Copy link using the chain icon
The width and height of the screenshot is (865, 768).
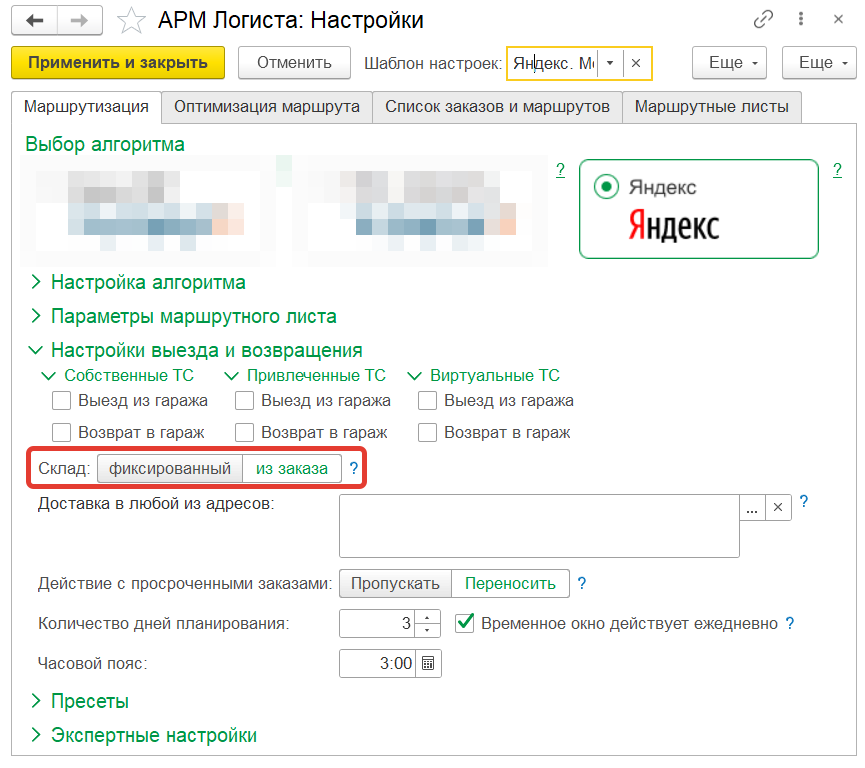click(763, 20)
